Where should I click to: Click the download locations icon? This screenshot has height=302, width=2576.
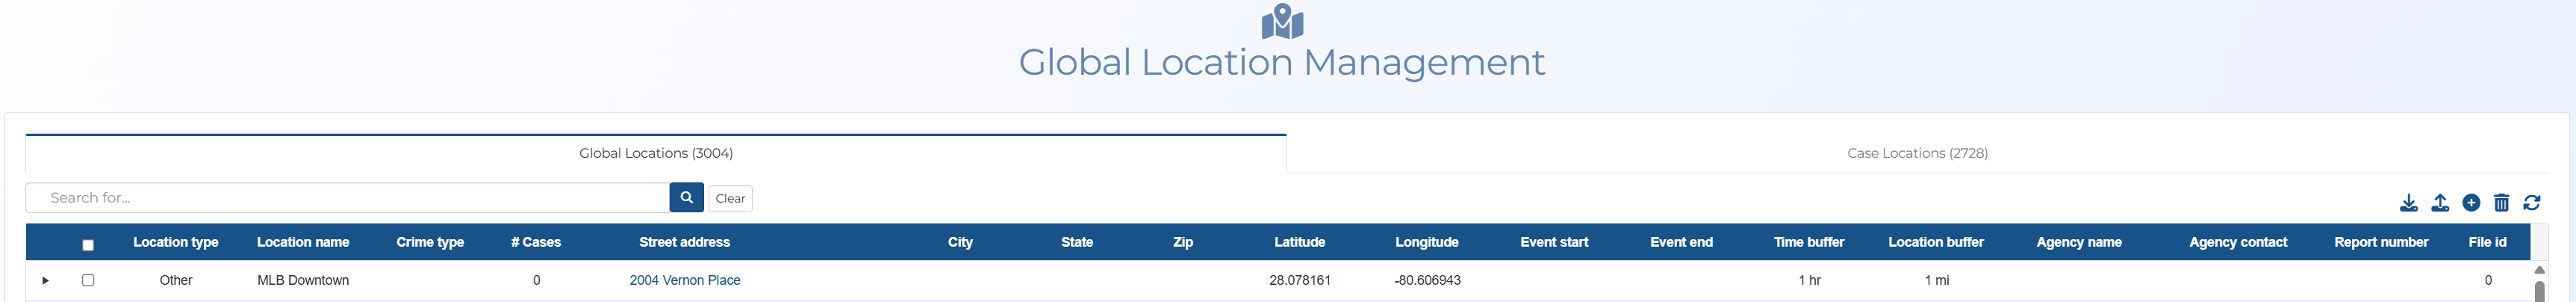[2408, 203]
